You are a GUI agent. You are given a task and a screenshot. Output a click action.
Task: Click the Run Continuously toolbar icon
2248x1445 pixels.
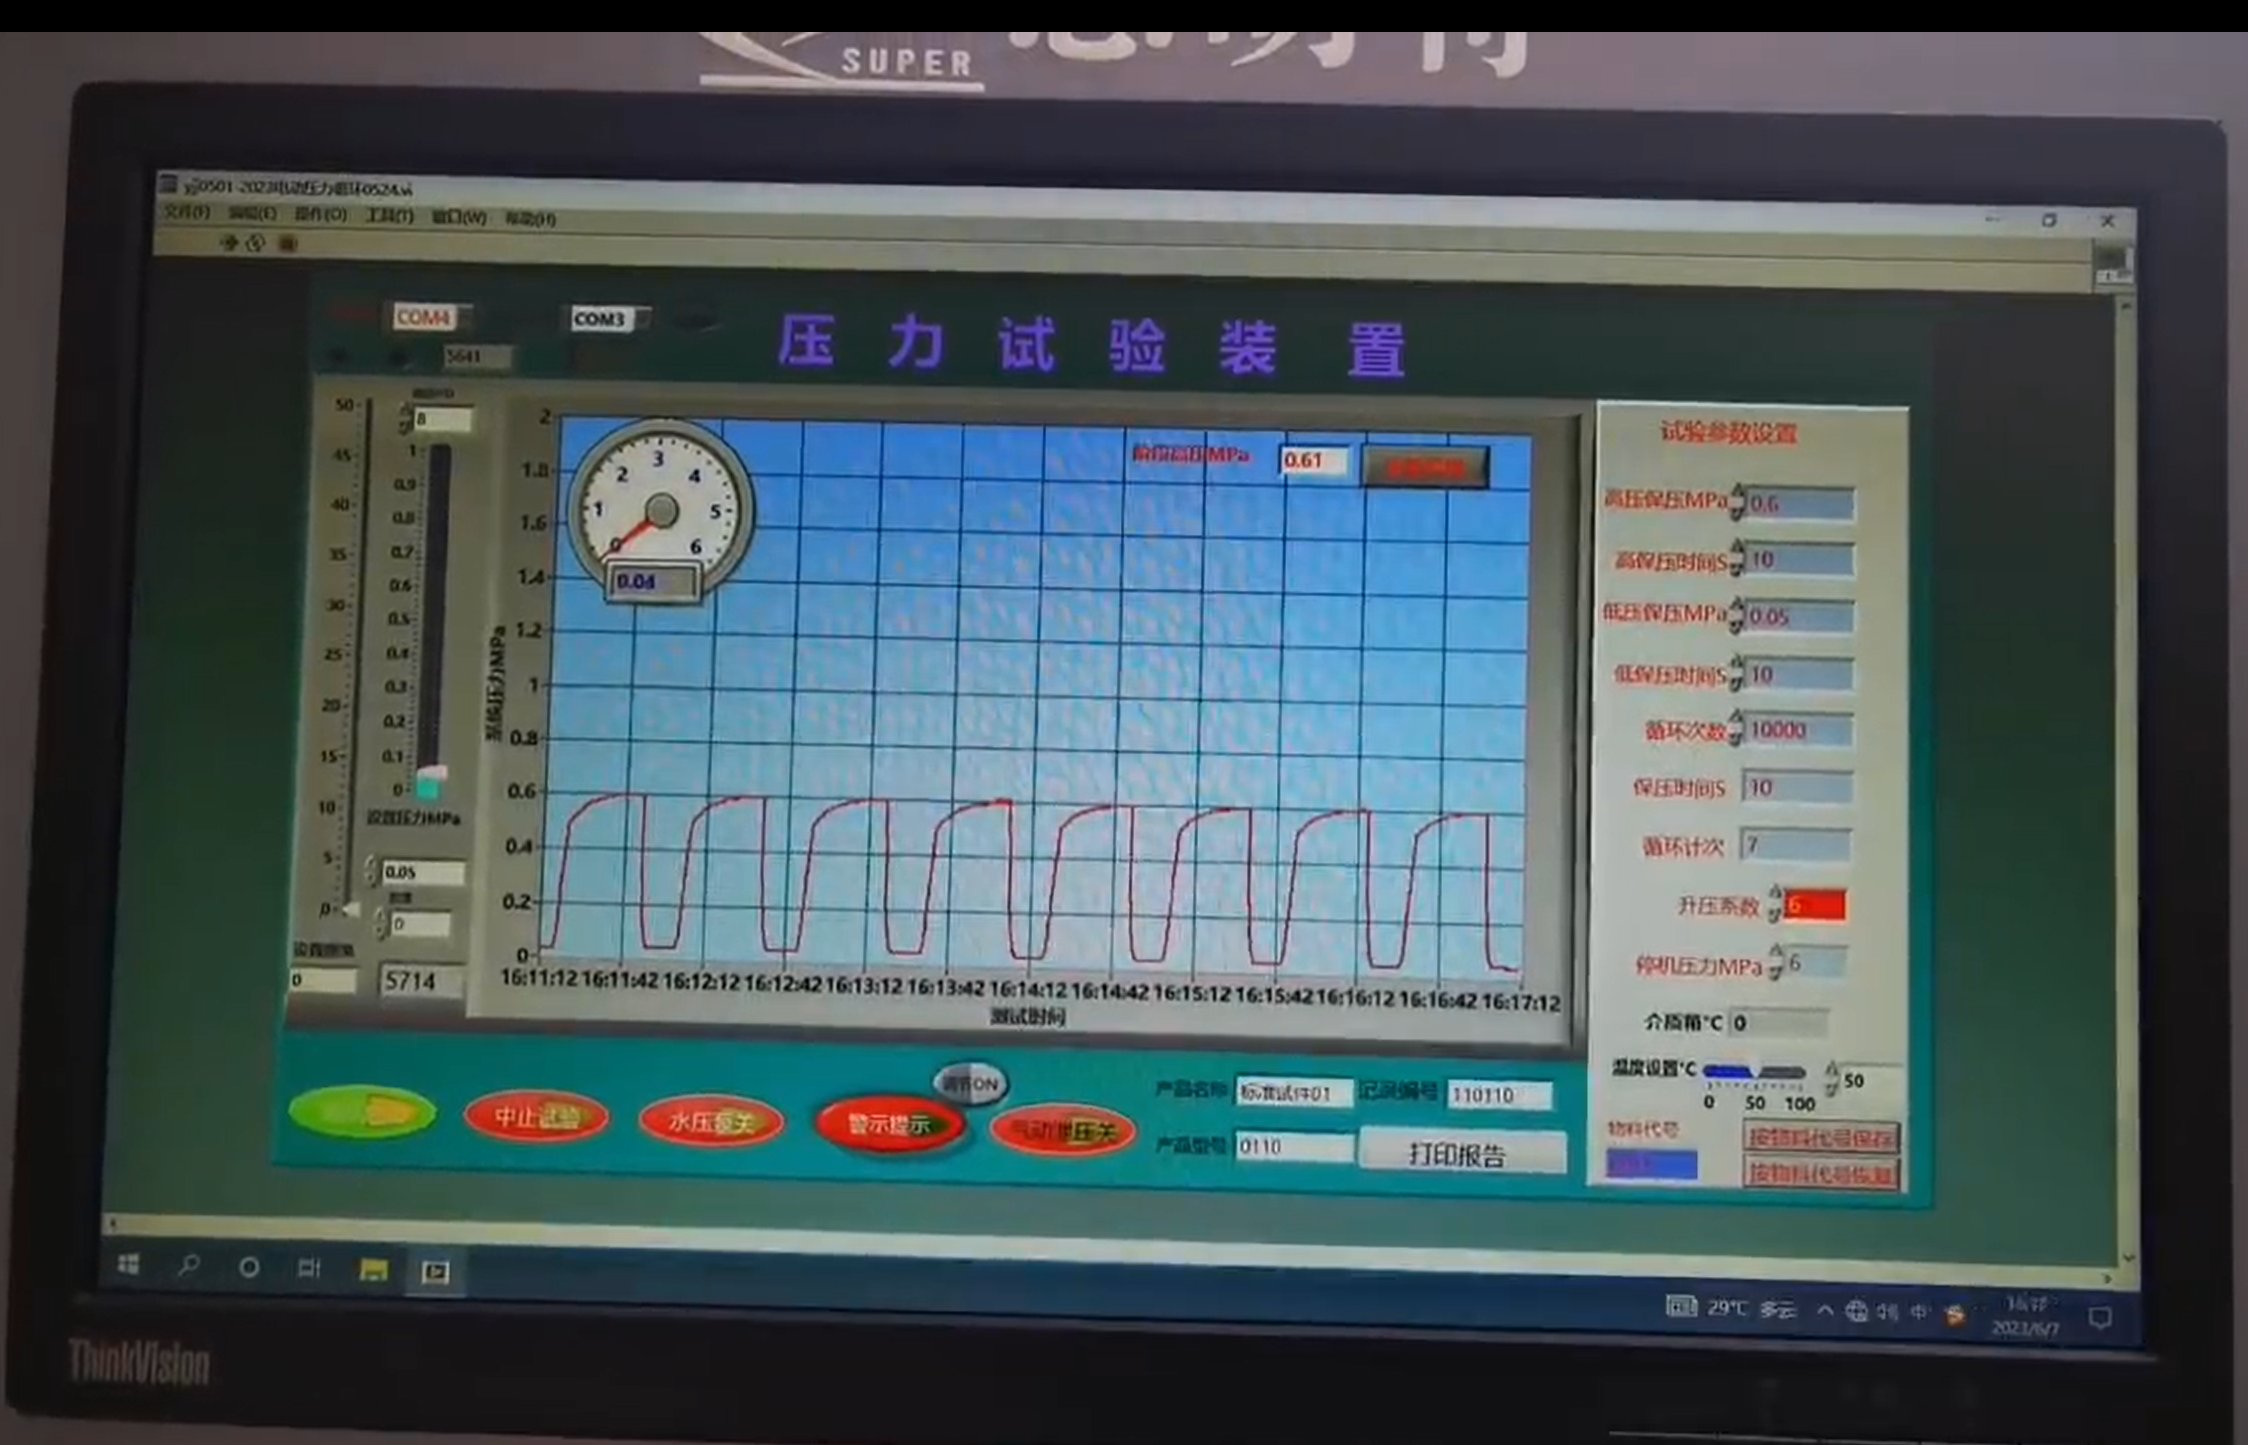[x=255, y=243]
